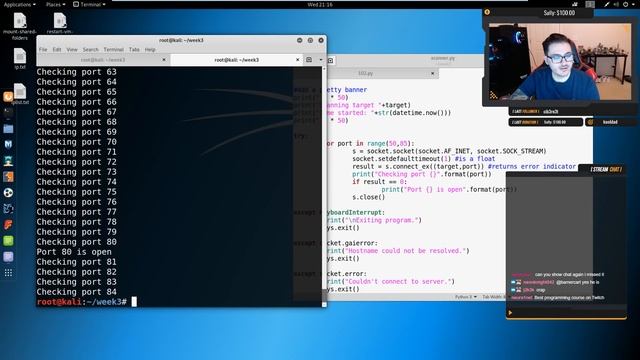The height and width of the screenshot is (360, 640).
Task: Click the streamer webcam video overlay
Action: [560, 61]
